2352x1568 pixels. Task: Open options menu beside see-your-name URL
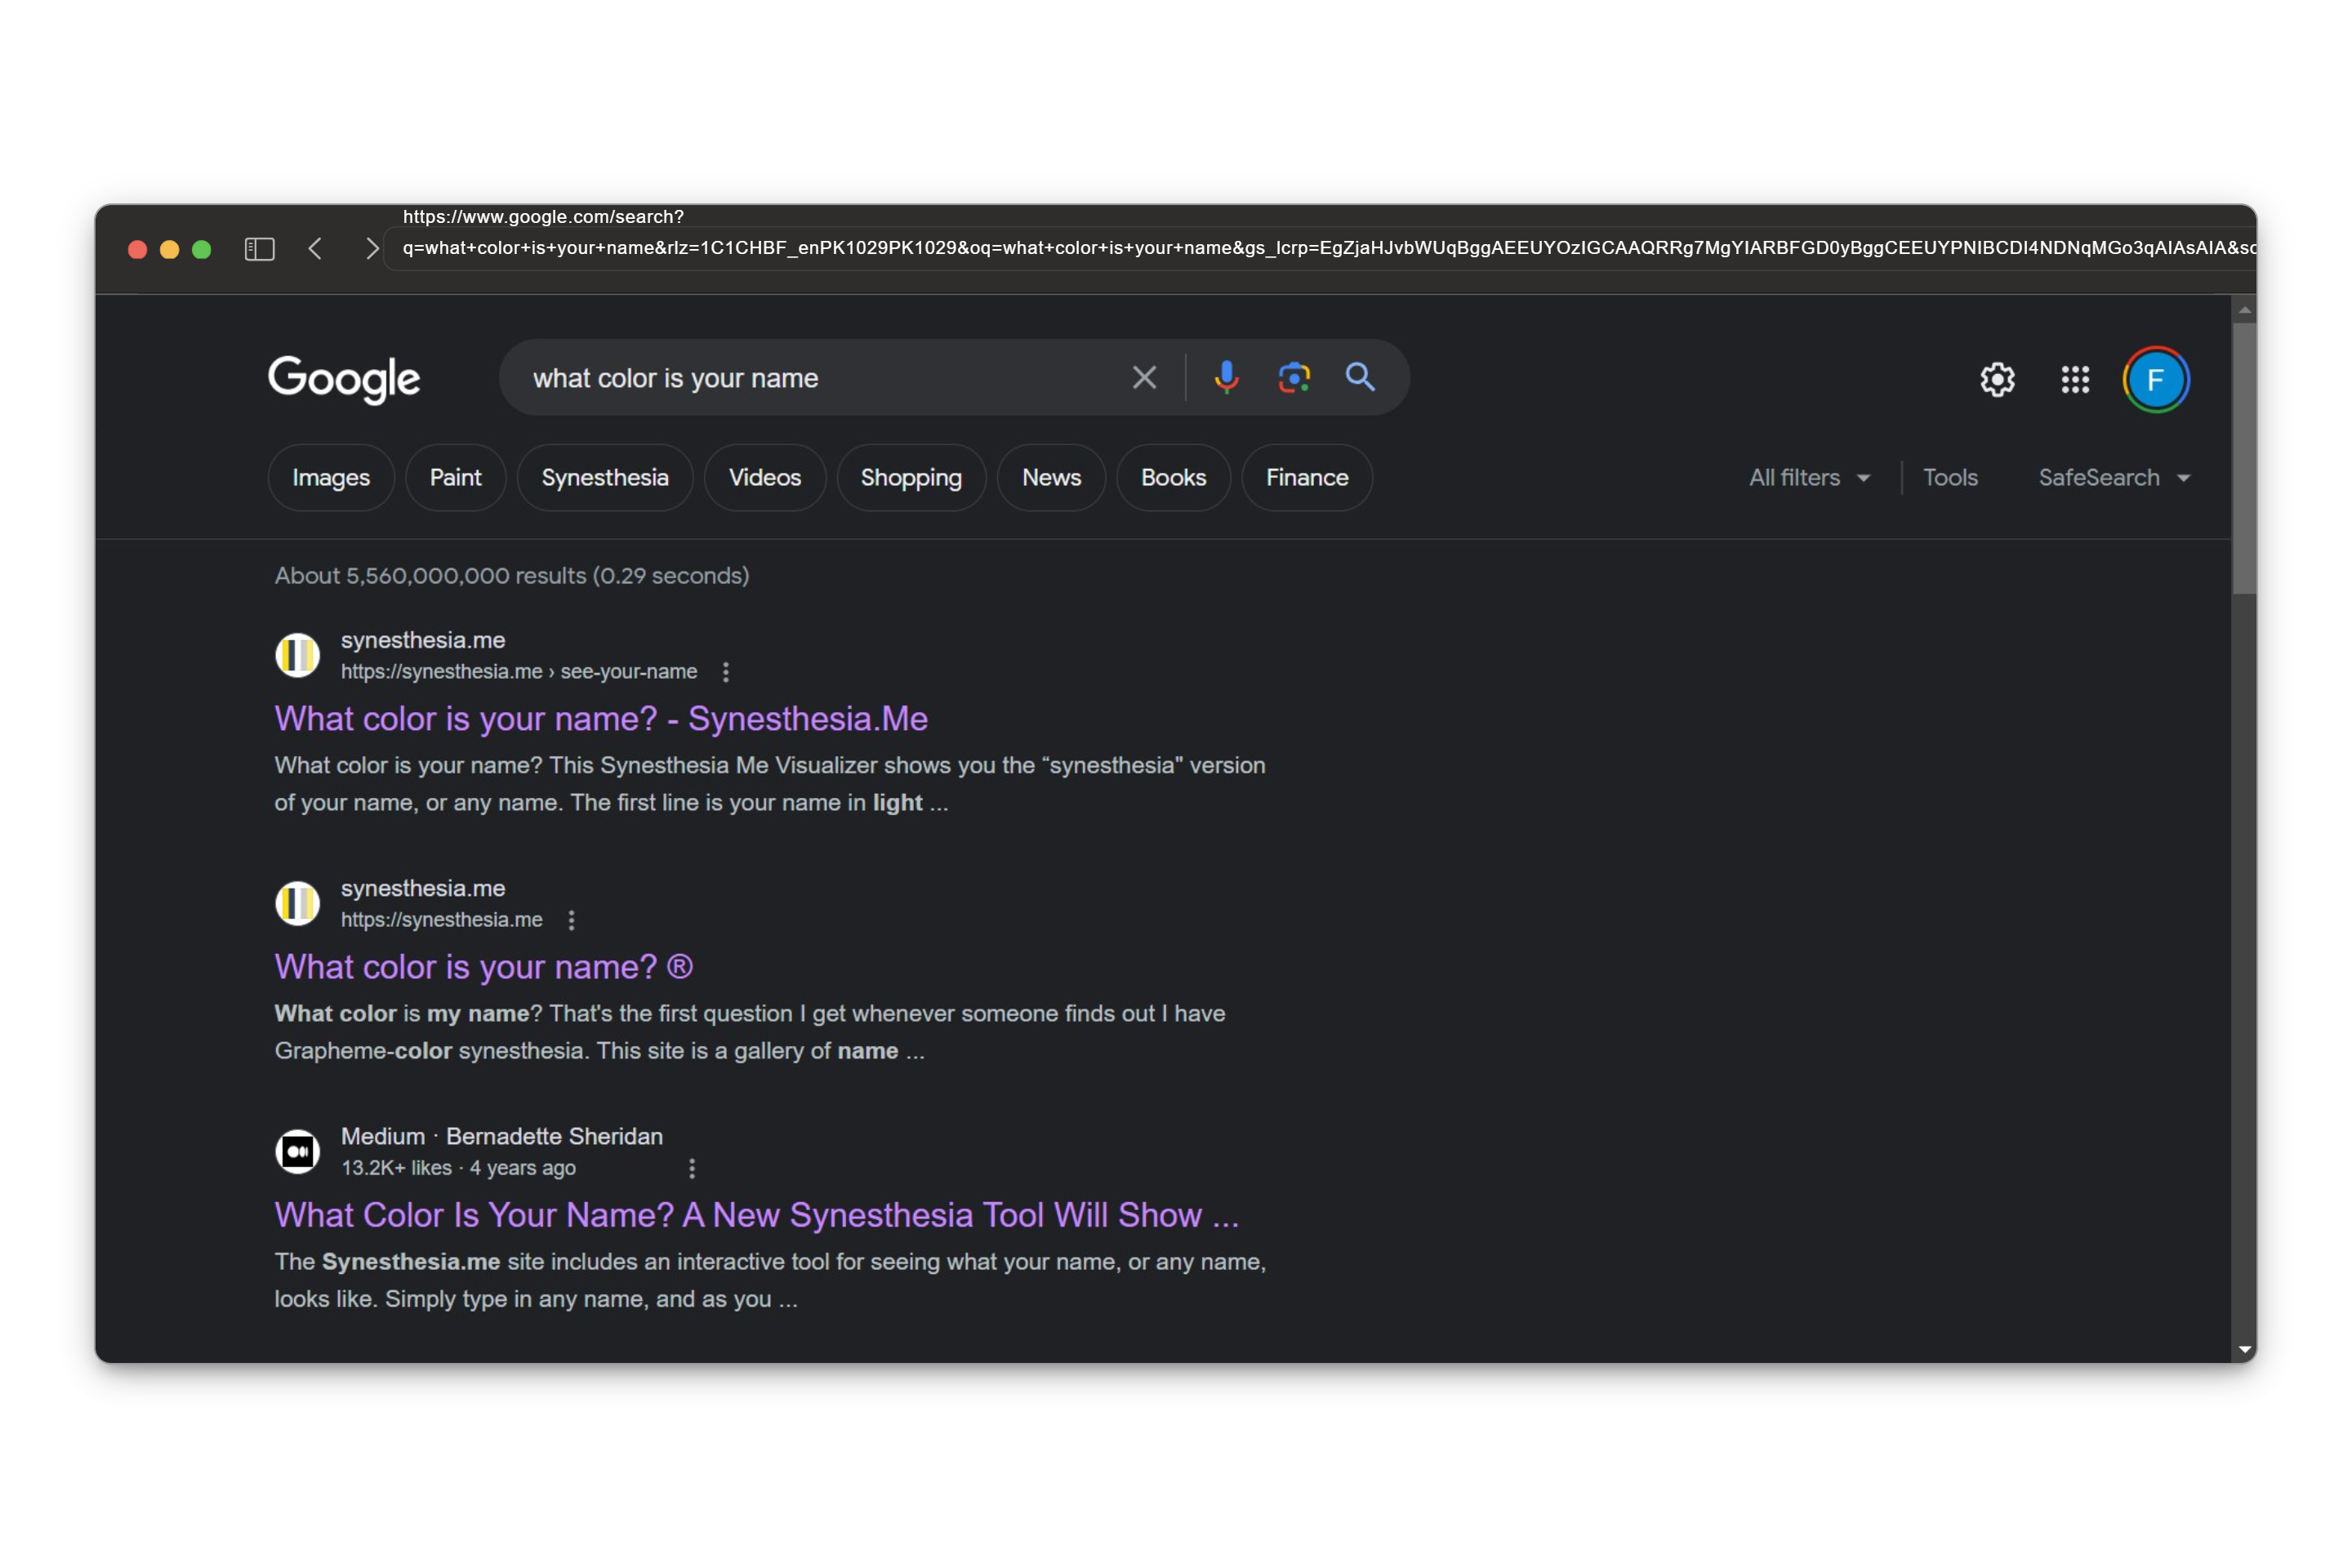[726, 672]
